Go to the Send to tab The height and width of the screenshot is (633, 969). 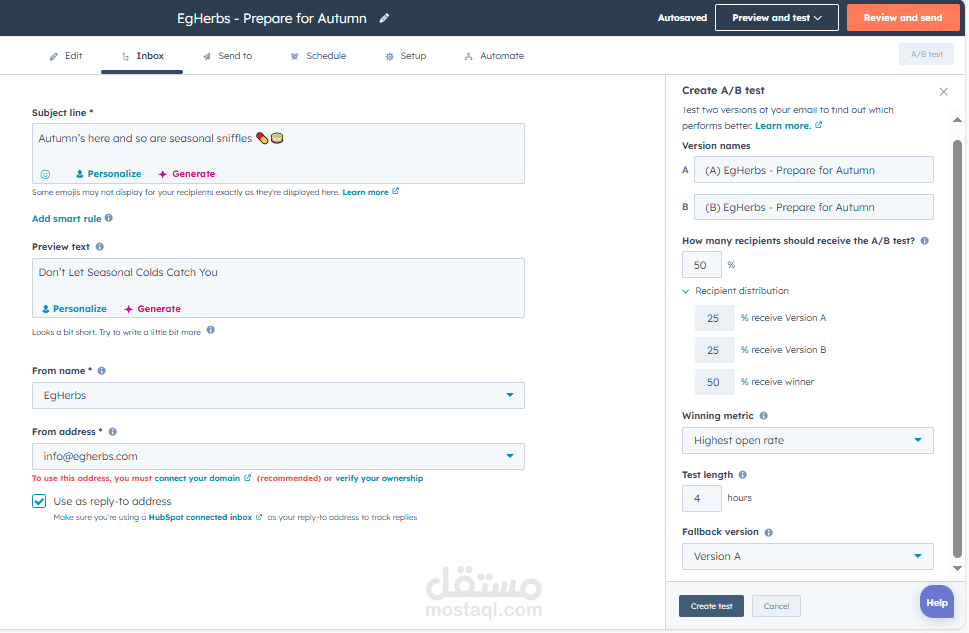pos(227,56)
